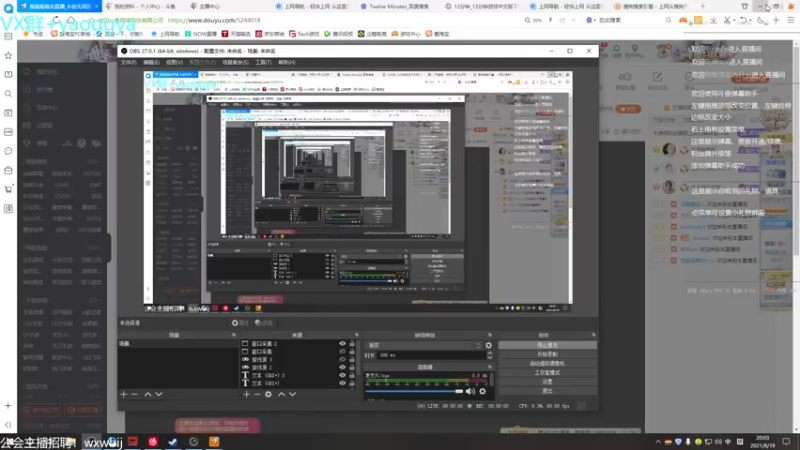Viewport: 800px width, 450px height.
Task: Move the scene up in the Scenes panel
Action: [x=147, y=394]
